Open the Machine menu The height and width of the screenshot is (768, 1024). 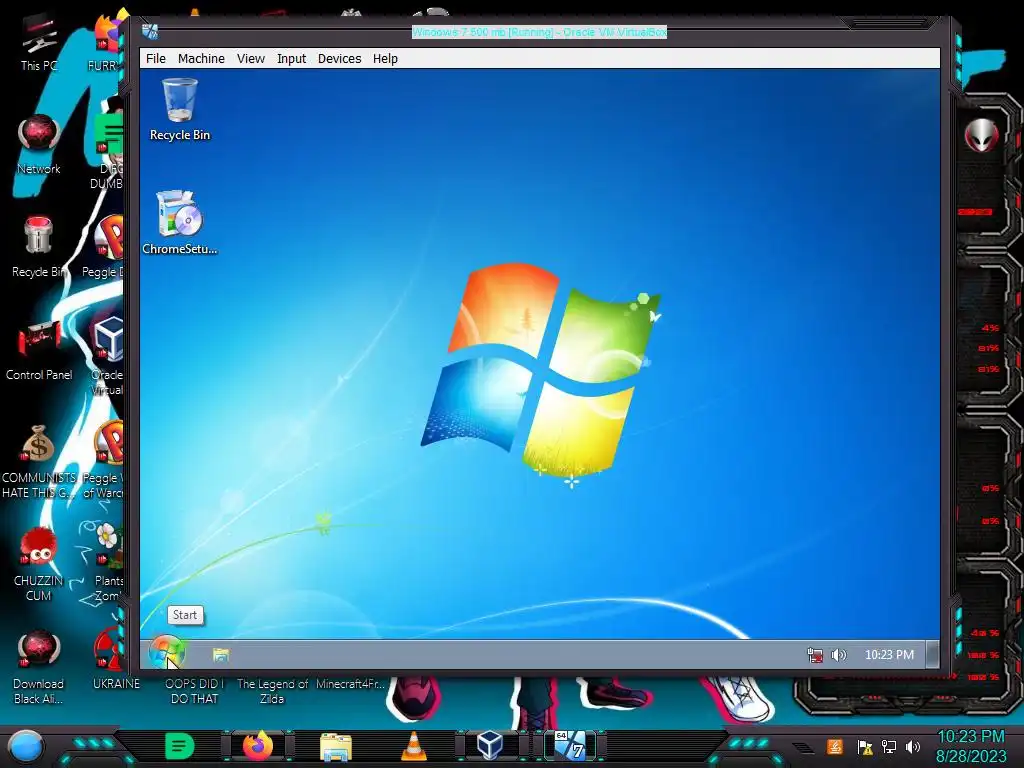coord(201,59)
